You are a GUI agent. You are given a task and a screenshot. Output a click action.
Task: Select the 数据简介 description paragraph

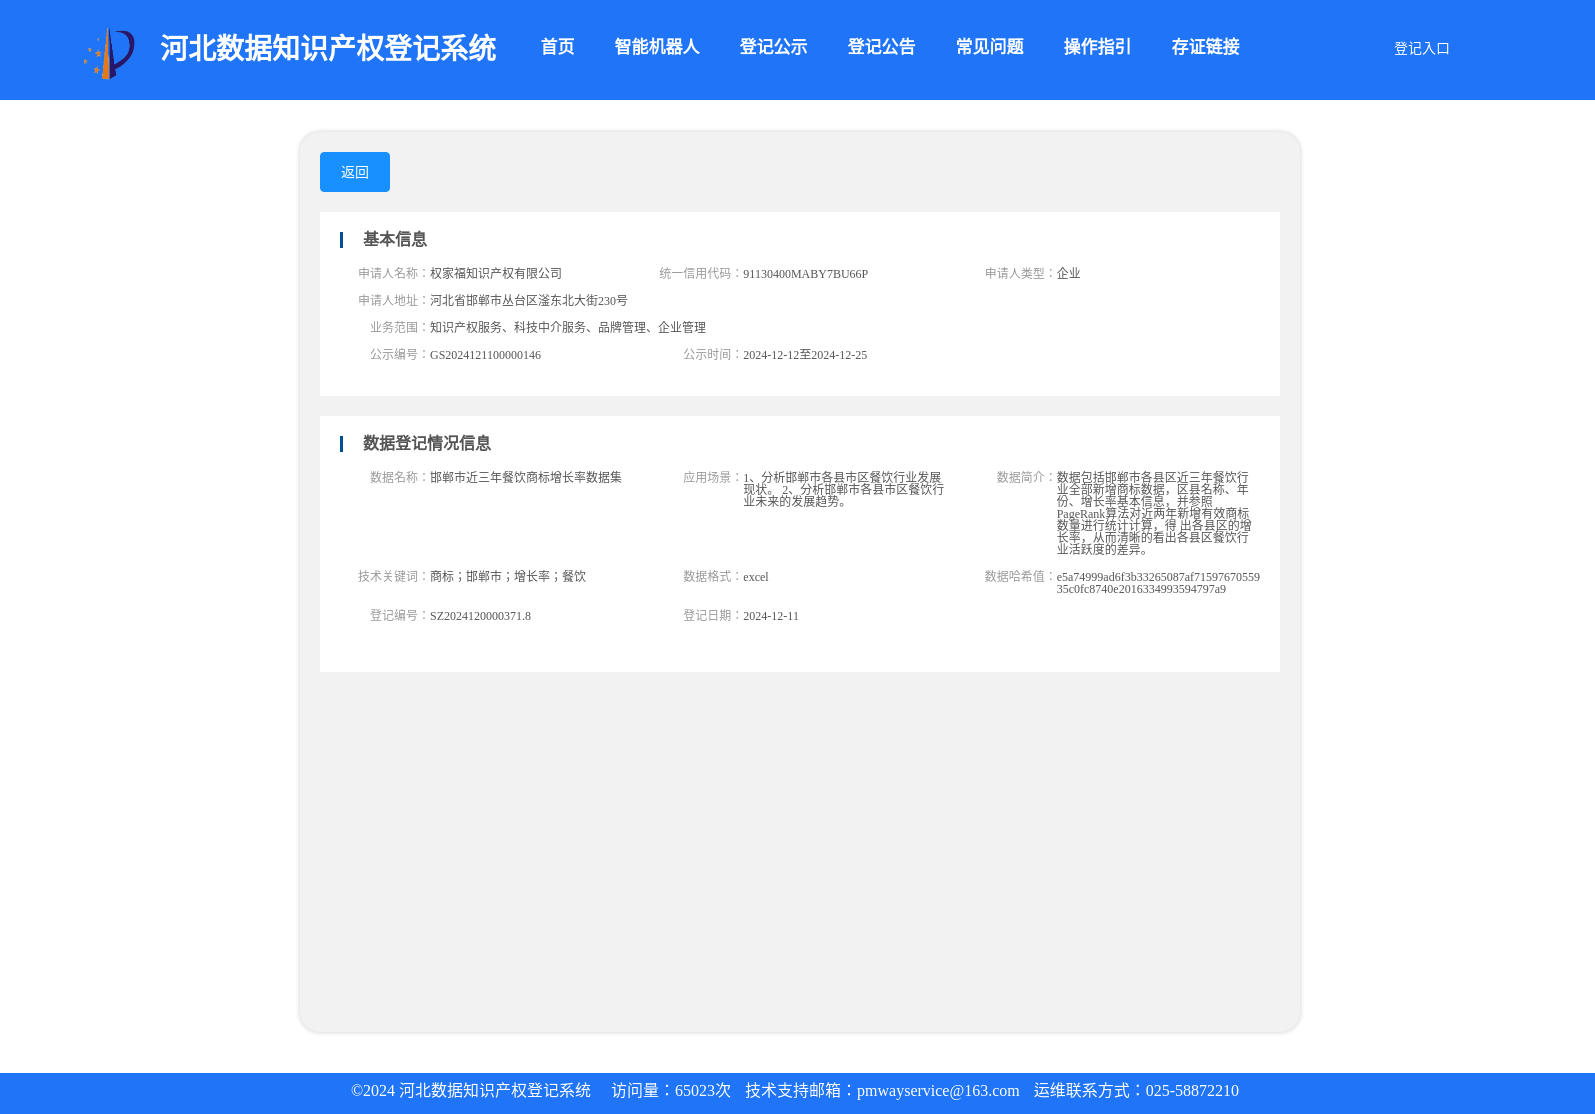(1154, 513)
